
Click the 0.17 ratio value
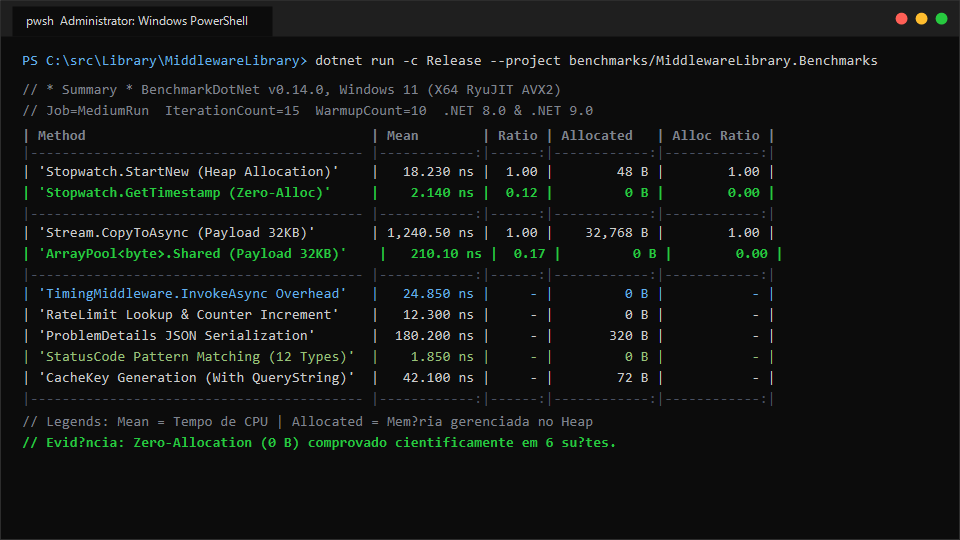pos(530,253)
